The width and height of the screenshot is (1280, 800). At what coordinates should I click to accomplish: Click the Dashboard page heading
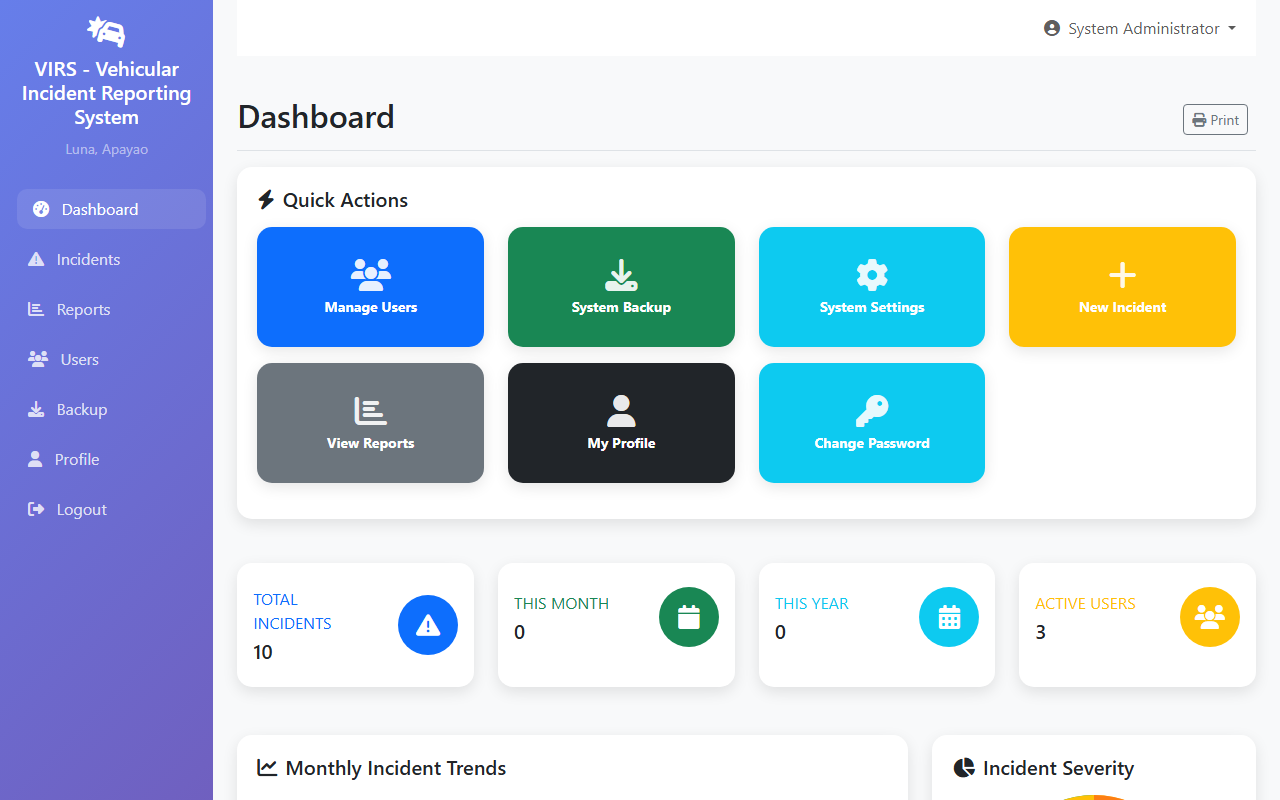316,117
